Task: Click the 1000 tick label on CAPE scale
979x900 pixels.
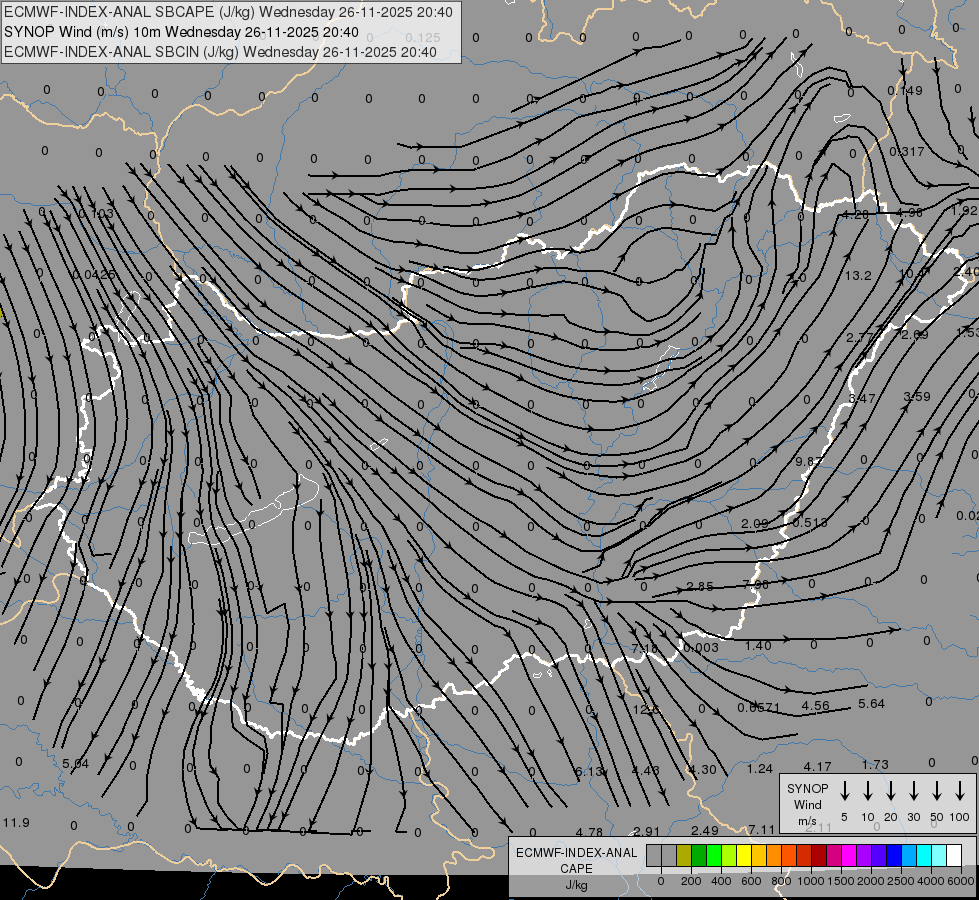Action: click(810, 881)
